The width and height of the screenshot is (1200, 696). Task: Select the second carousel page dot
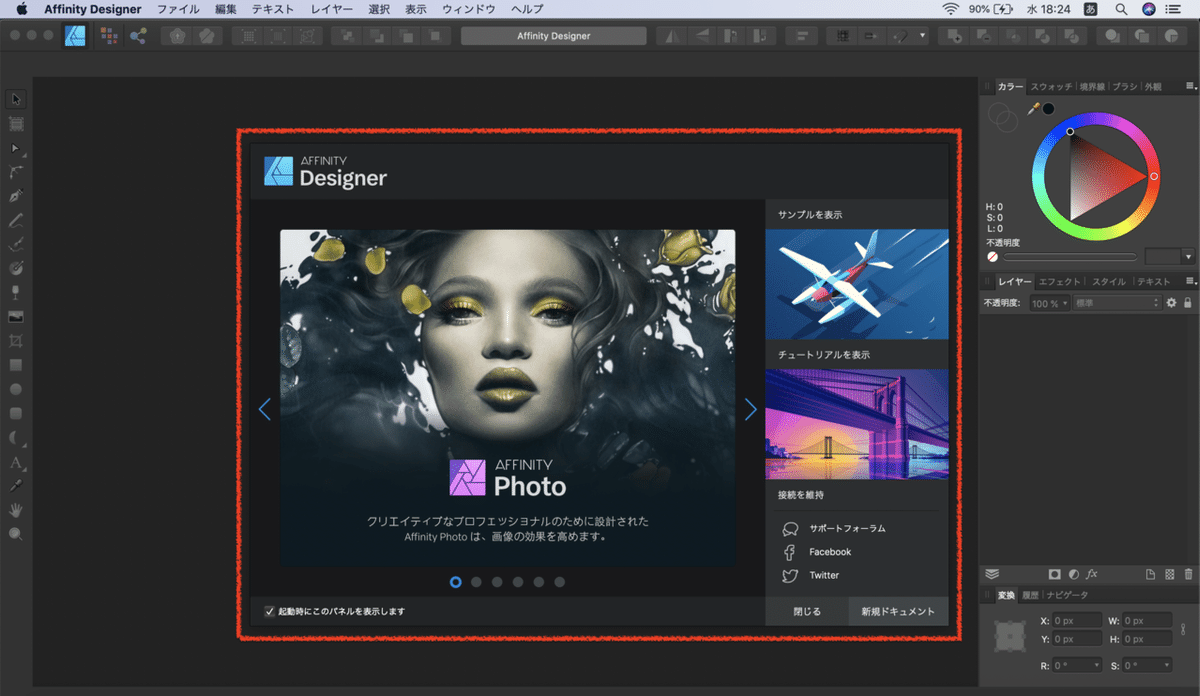tap(477, 581)
